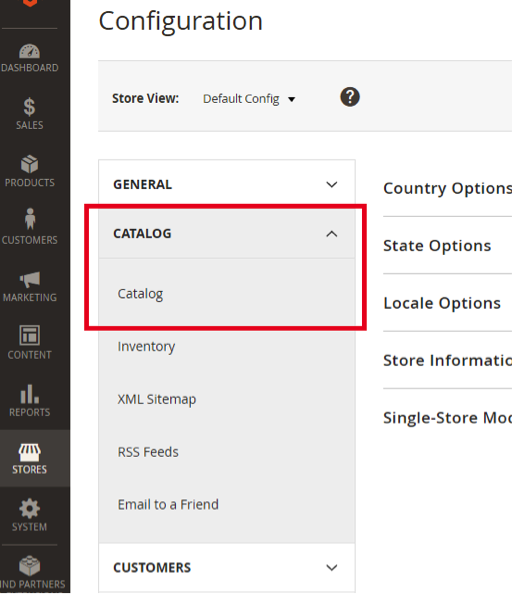
Task: Click the Store View label
Action: coord(145,98)
